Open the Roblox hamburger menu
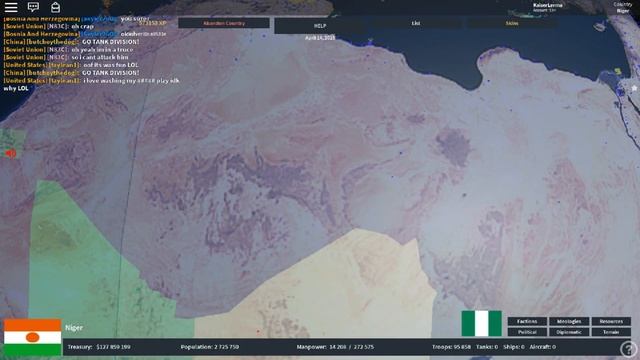The width and height of the screenshot is (640, 360). coord(11,7)
